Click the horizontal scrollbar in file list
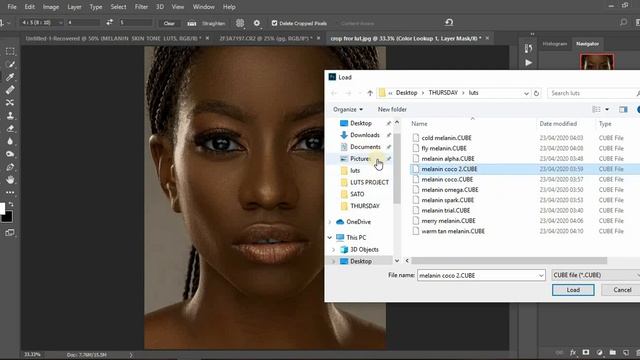Image resolution: width=640 pixels, height=360 pixels. [x=509, y=260]
